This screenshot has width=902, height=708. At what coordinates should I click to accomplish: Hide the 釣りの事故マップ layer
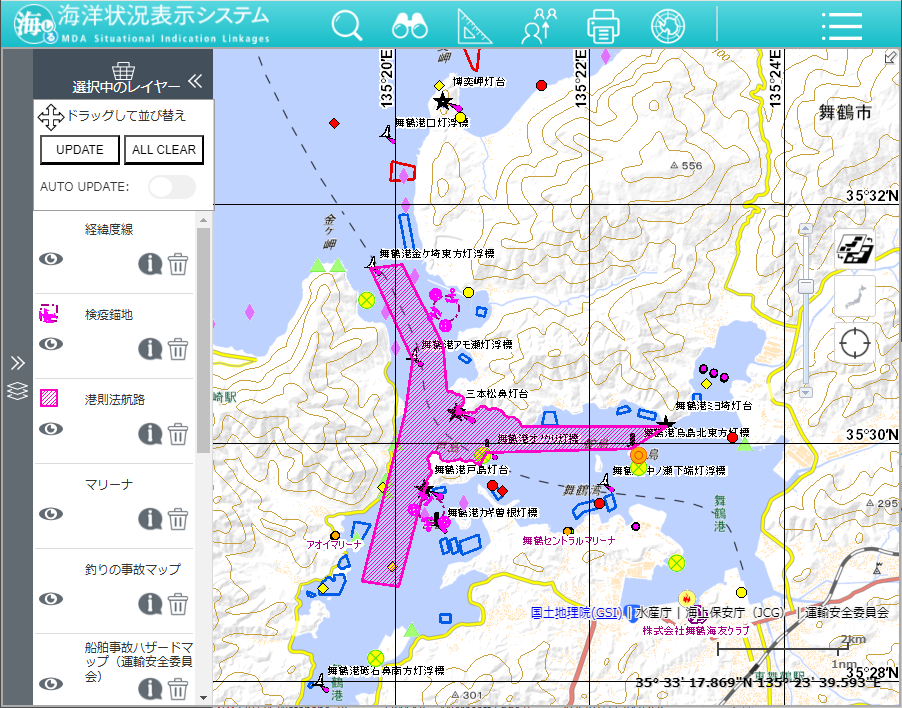point(51,599)
